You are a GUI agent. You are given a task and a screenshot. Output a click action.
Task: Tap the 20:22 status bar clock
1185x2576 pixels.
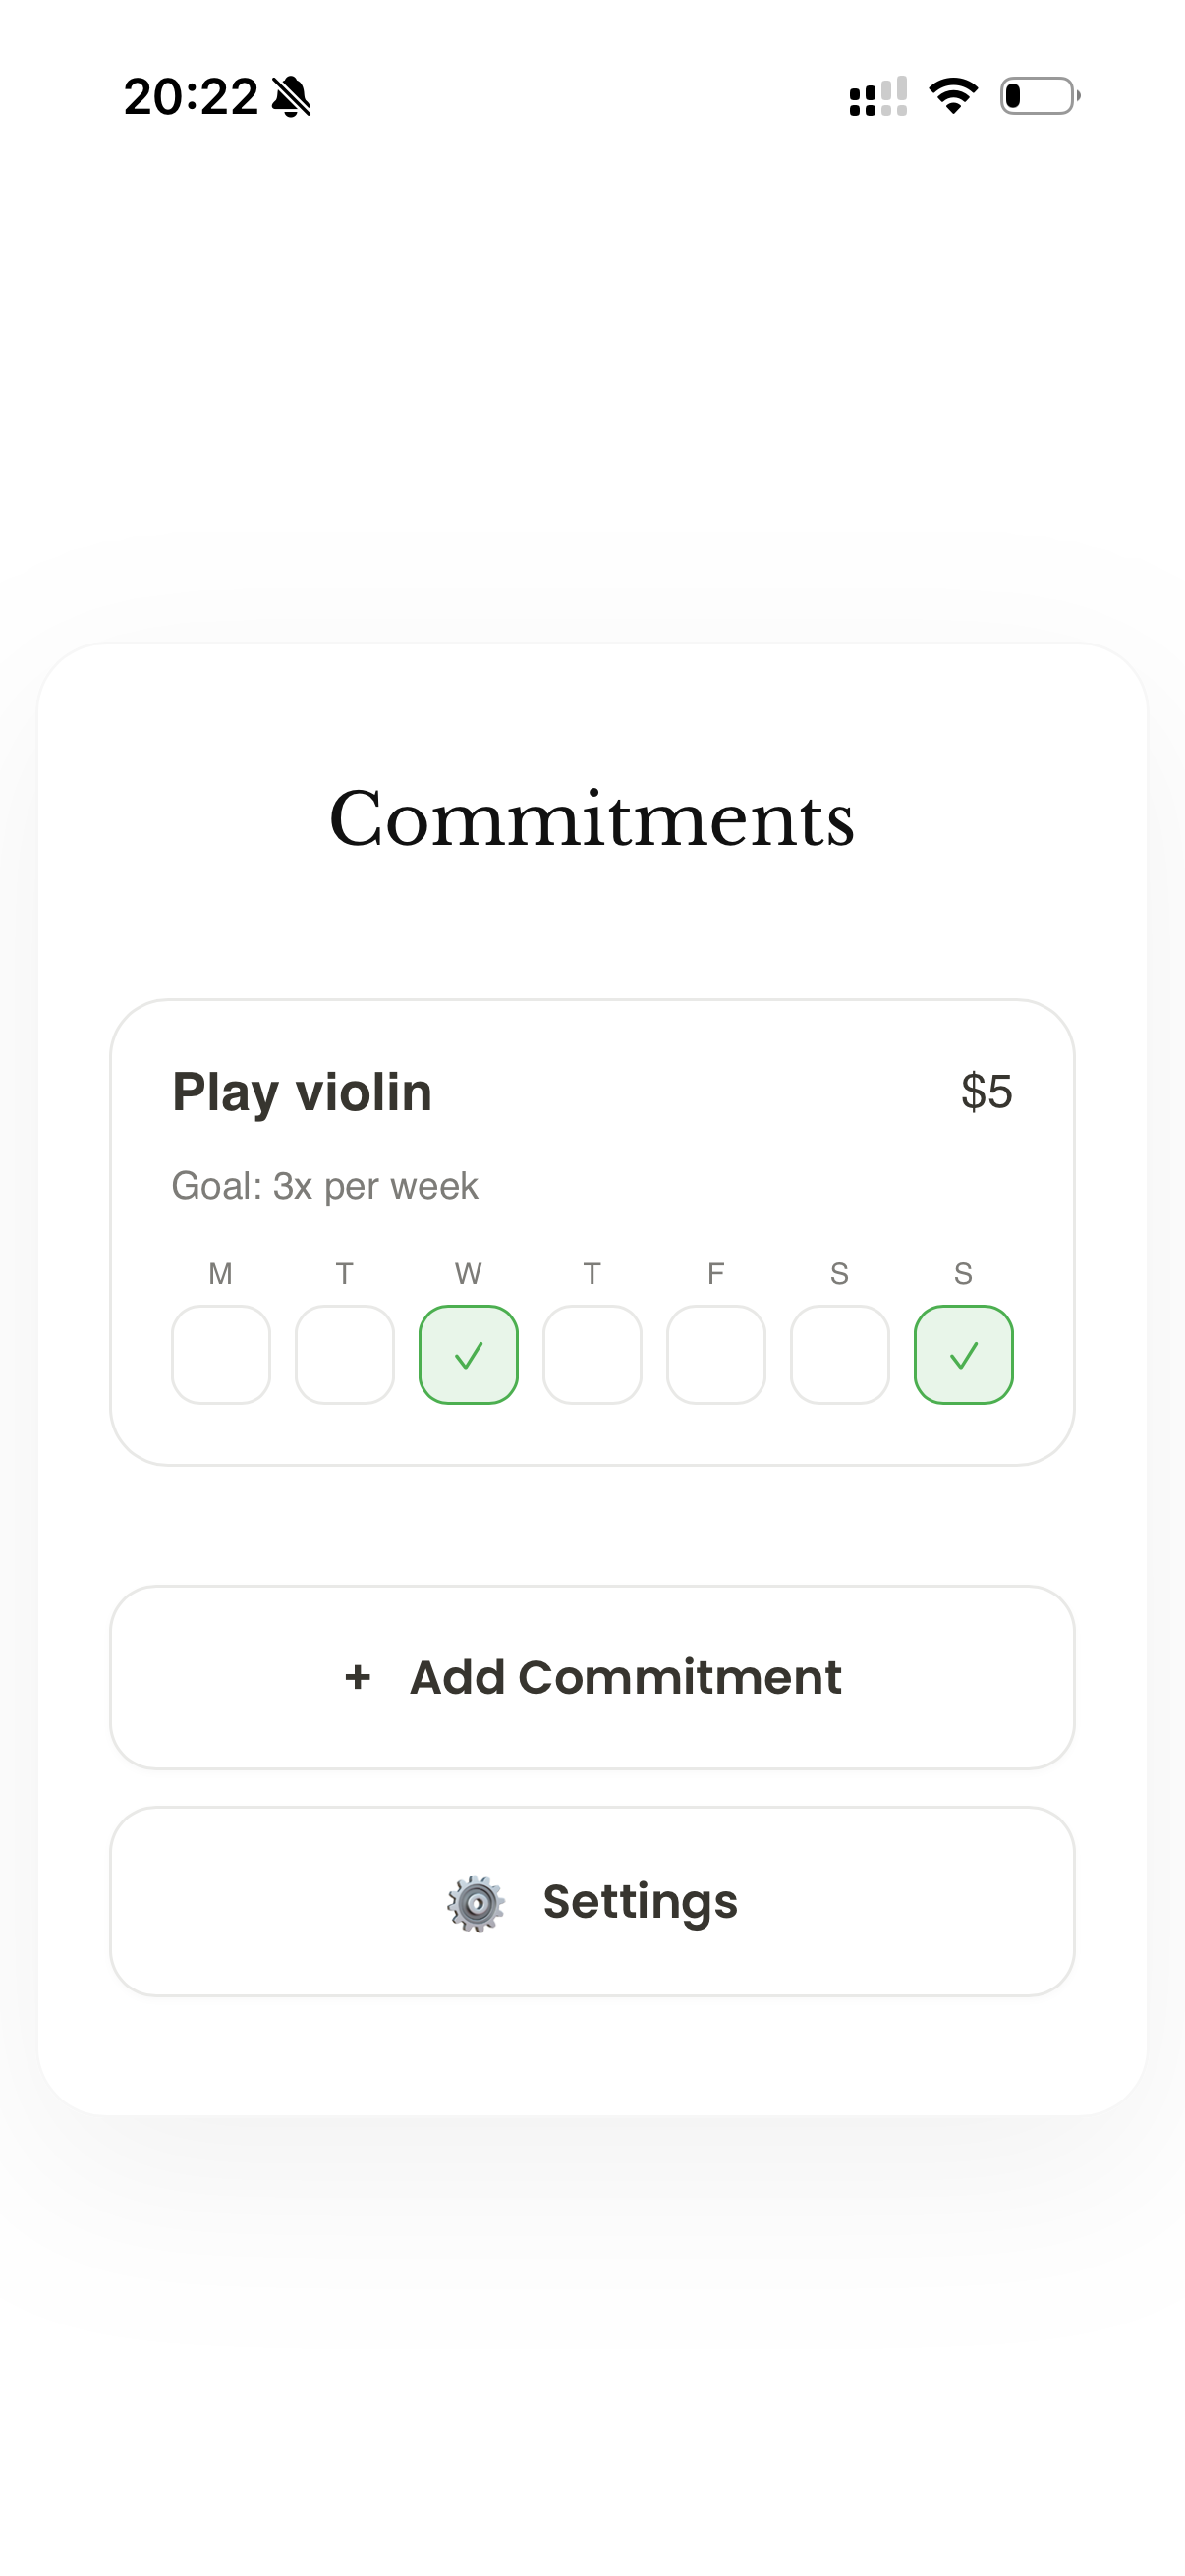point(191,97)
